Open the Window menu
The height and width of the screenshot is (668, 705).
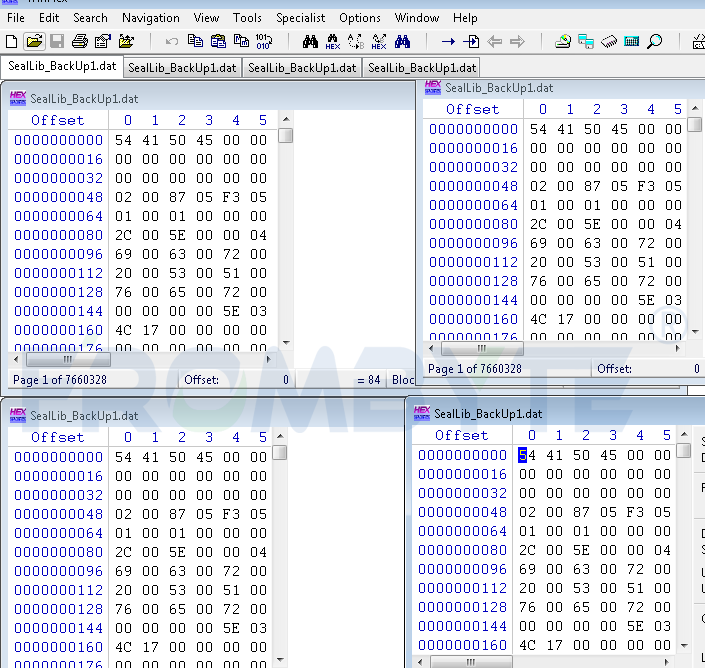point(417,18)
